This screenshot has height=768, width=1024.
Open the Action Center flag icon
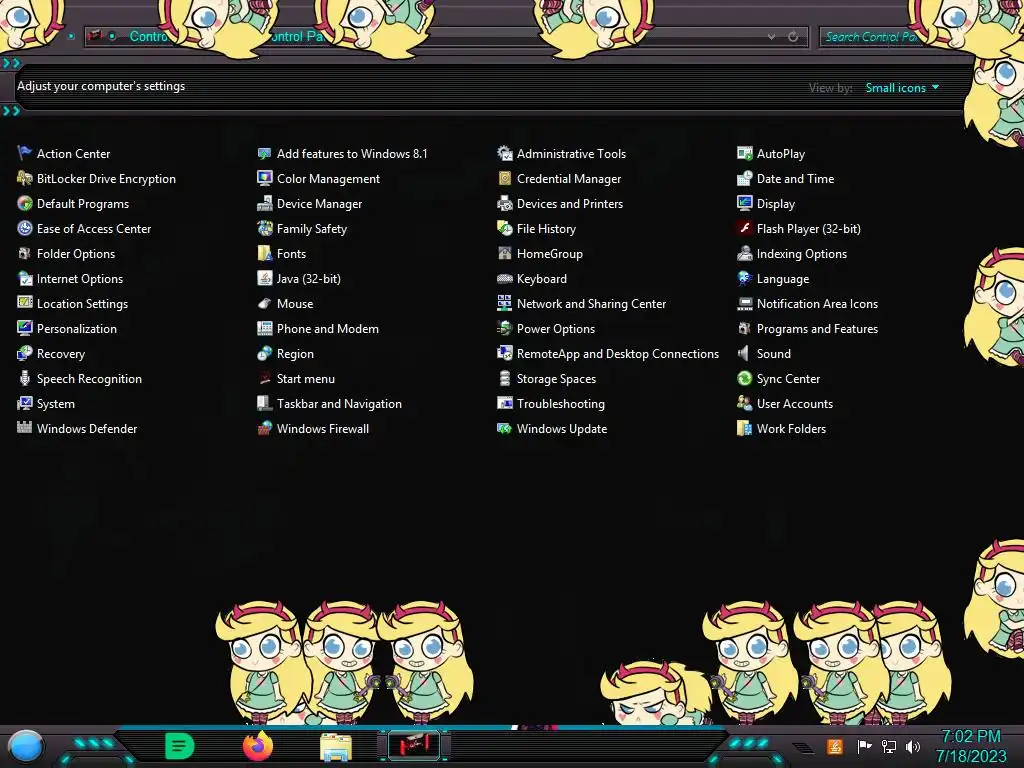pyautogui.click(x=25, y=153)
